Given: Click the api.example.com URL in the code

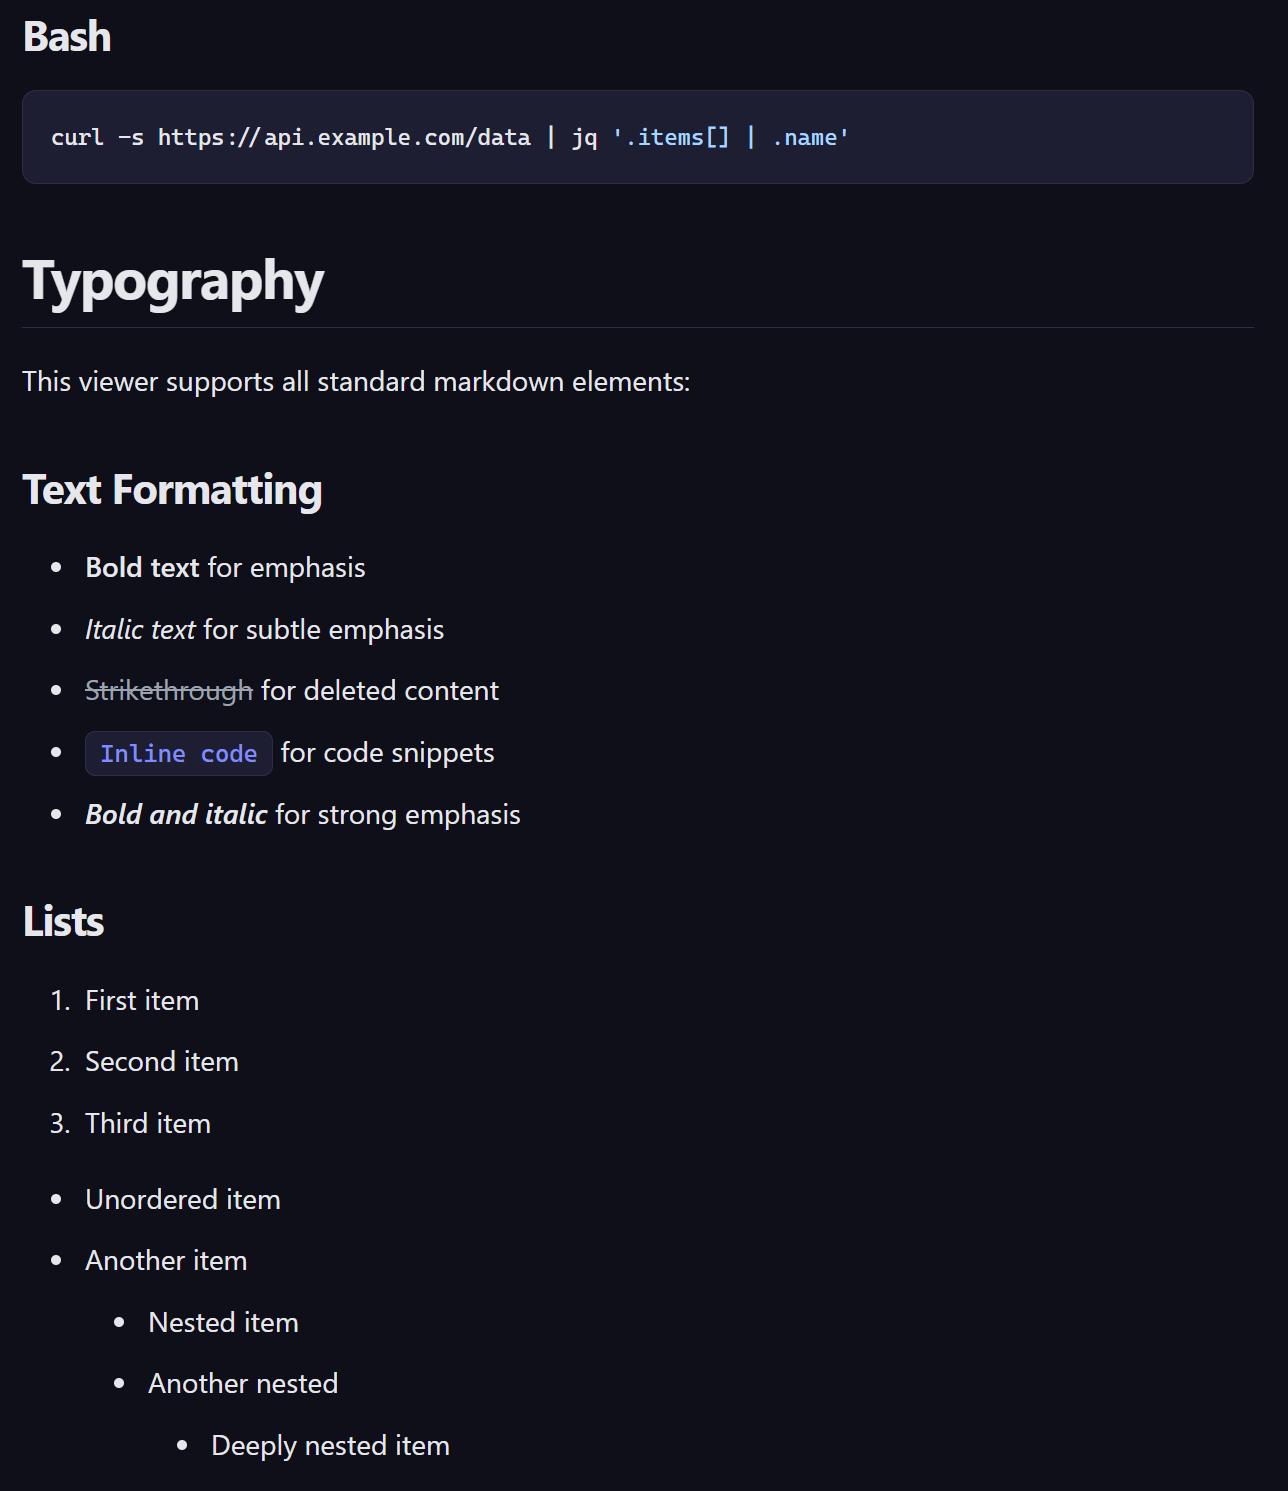Looking at the screenshot, I should pos(344,137).
